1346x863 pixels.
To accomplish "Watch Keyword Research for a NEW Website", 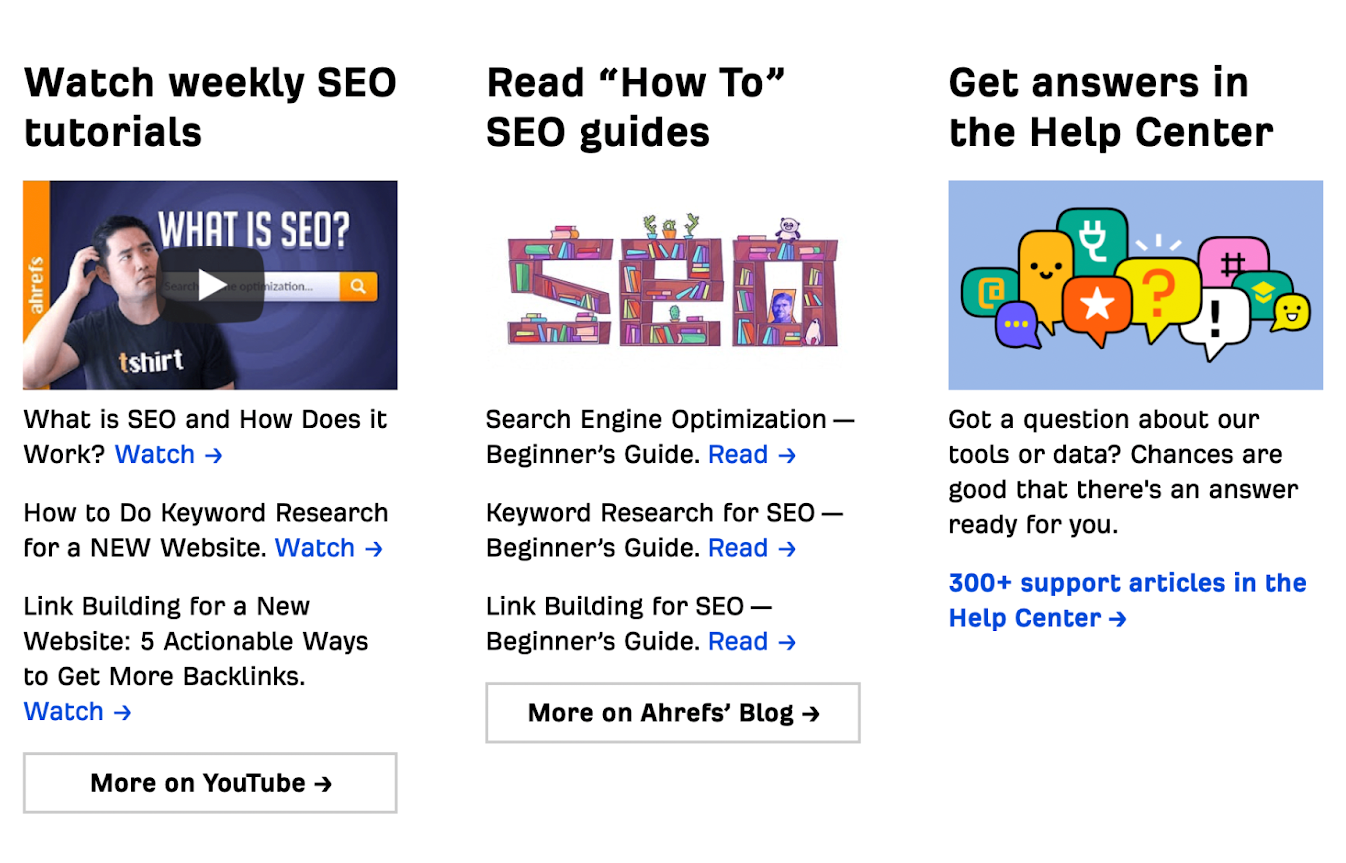I will pos(329,548).
